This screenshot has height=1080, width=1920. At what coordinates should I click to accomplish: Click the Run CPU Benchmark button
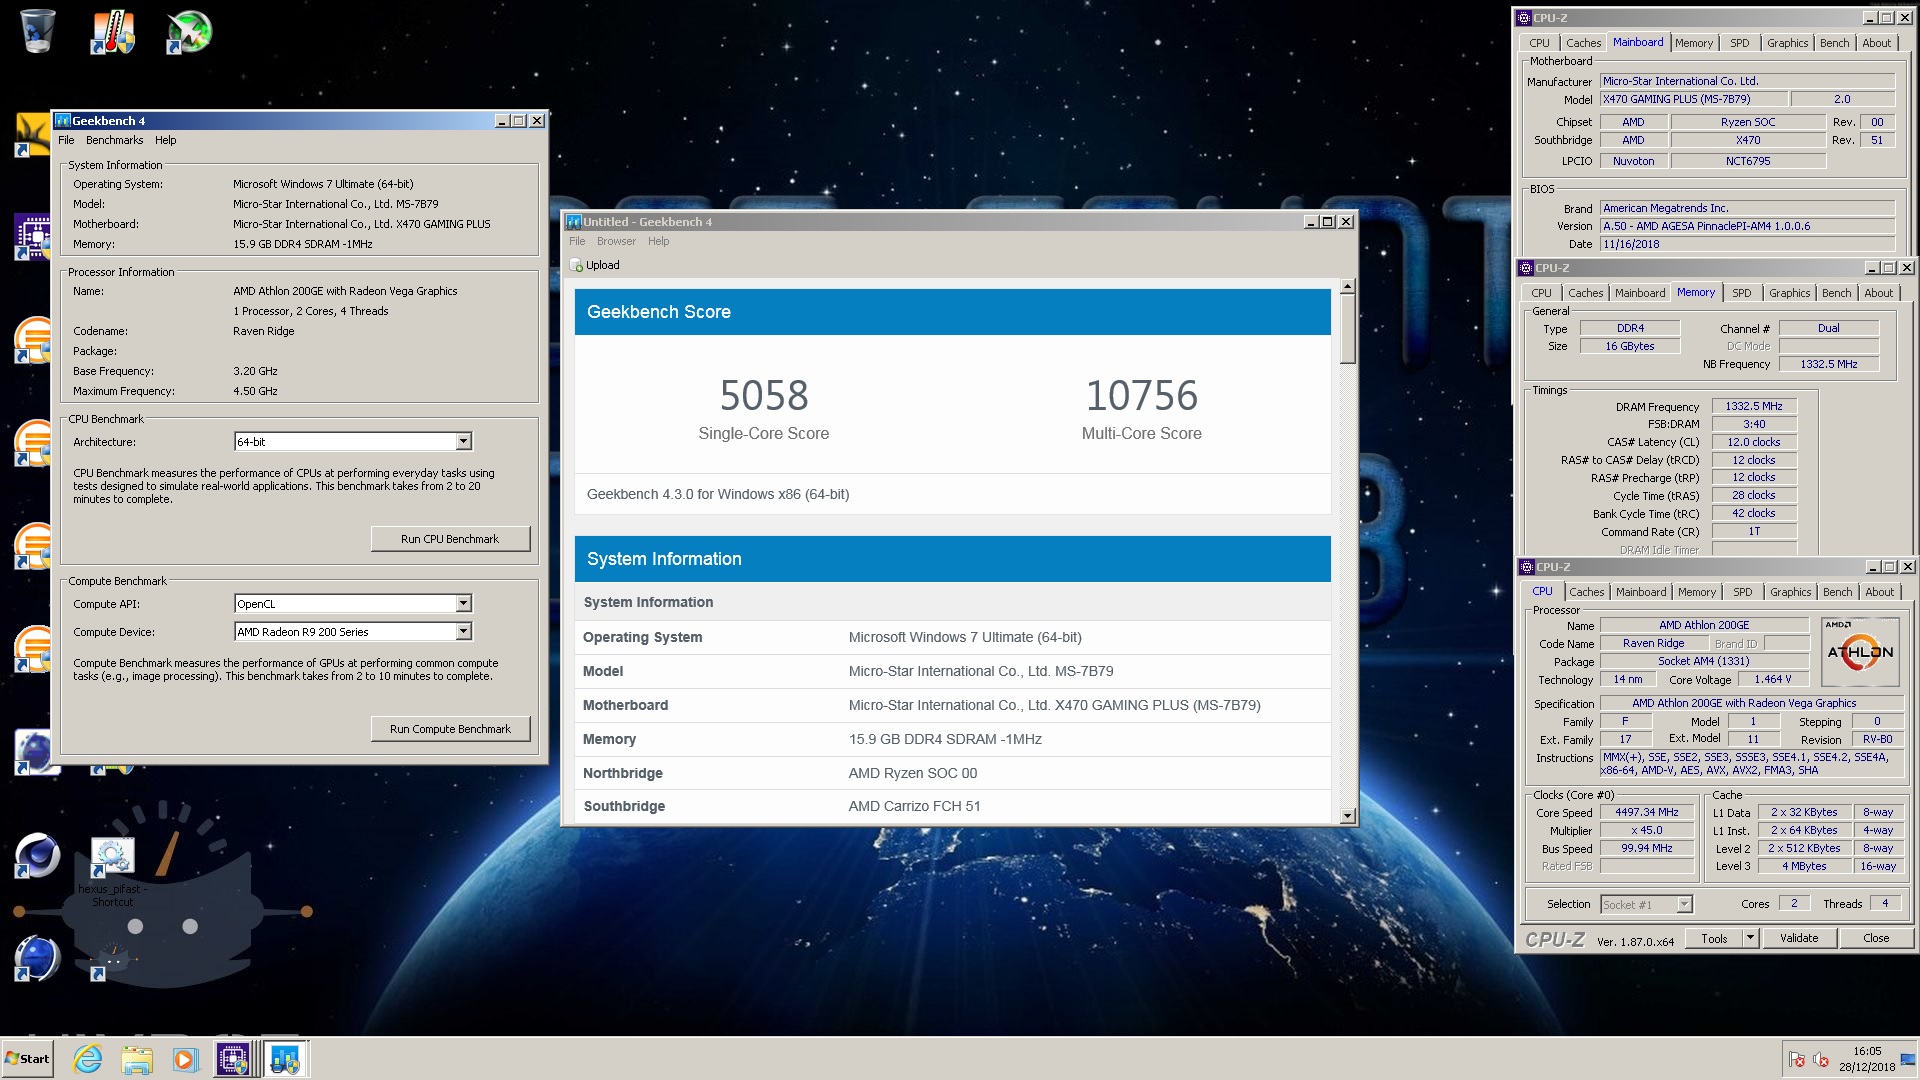[x=450, y=539]
